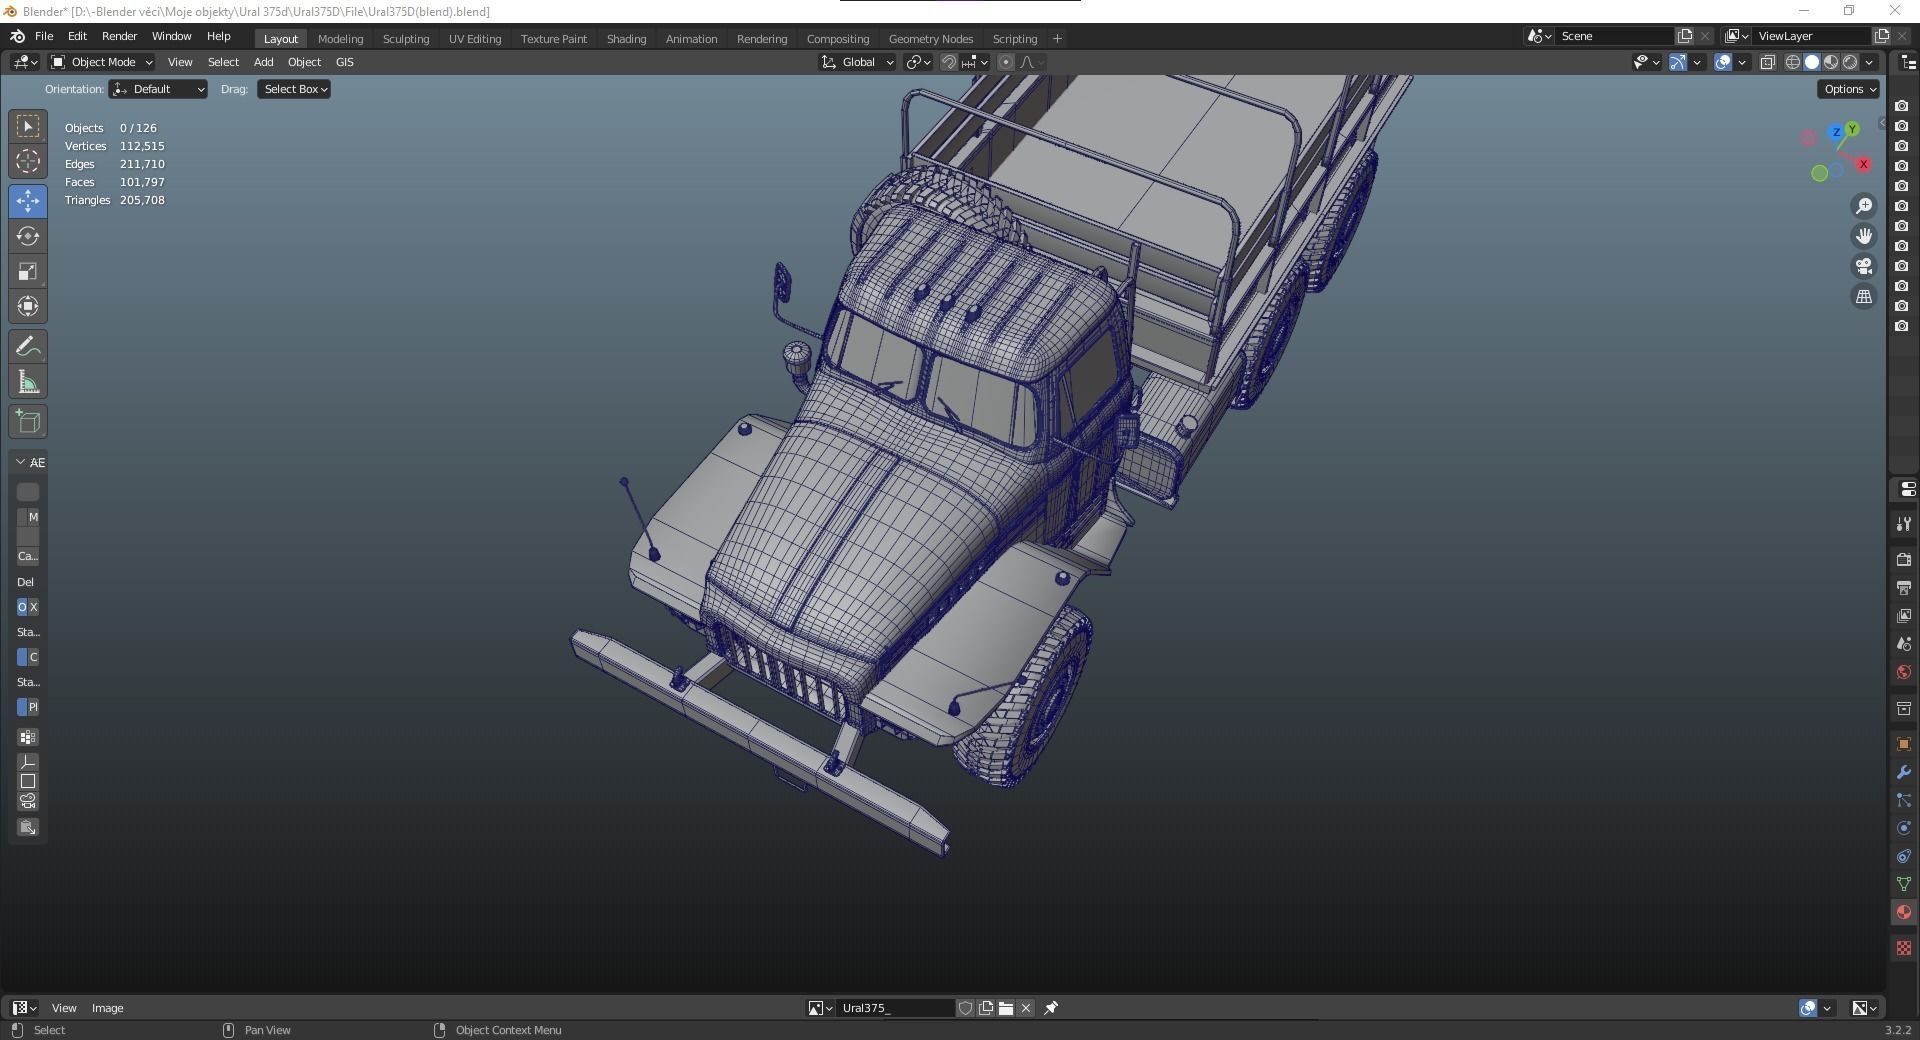Viewport: 1920px width, 1040px height.
Task: Click the zoom magnifier viewport button
Action: (1864, 206)
